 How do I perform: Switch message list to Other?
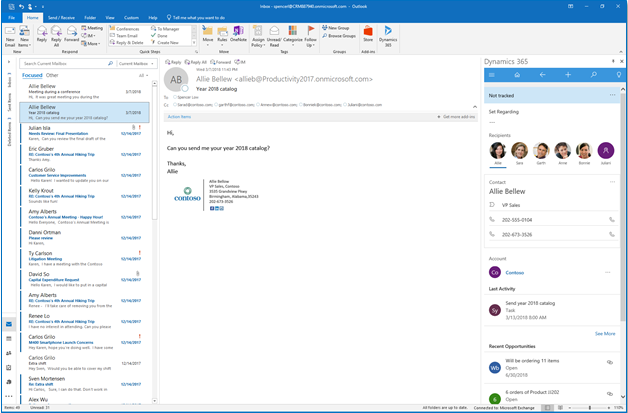pyautogui.click(x=52, y=75)
